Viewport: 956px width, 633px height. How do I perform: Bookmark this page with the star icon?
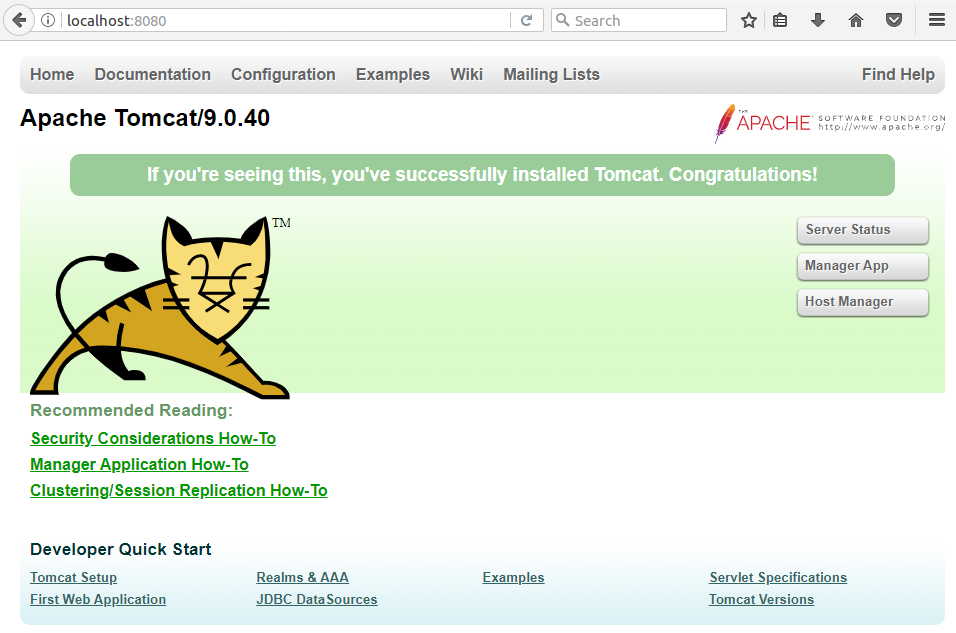point(748,19)
